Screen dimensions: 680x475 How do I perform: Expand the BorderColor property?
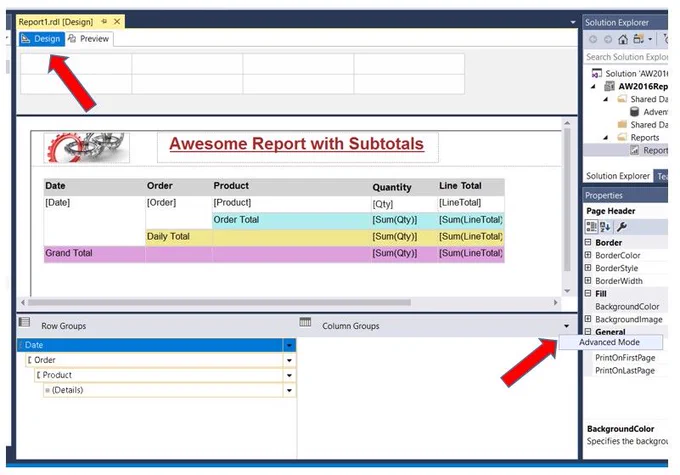tap(588, 255)
